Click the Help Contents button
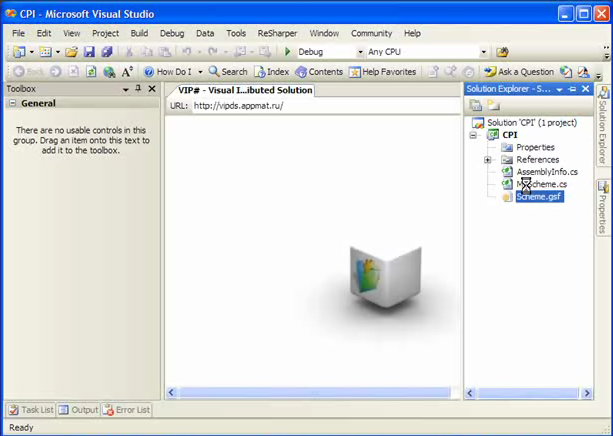The height and width of the screenshot is (436, 613). pyautogui.click(x=319, y=72)
